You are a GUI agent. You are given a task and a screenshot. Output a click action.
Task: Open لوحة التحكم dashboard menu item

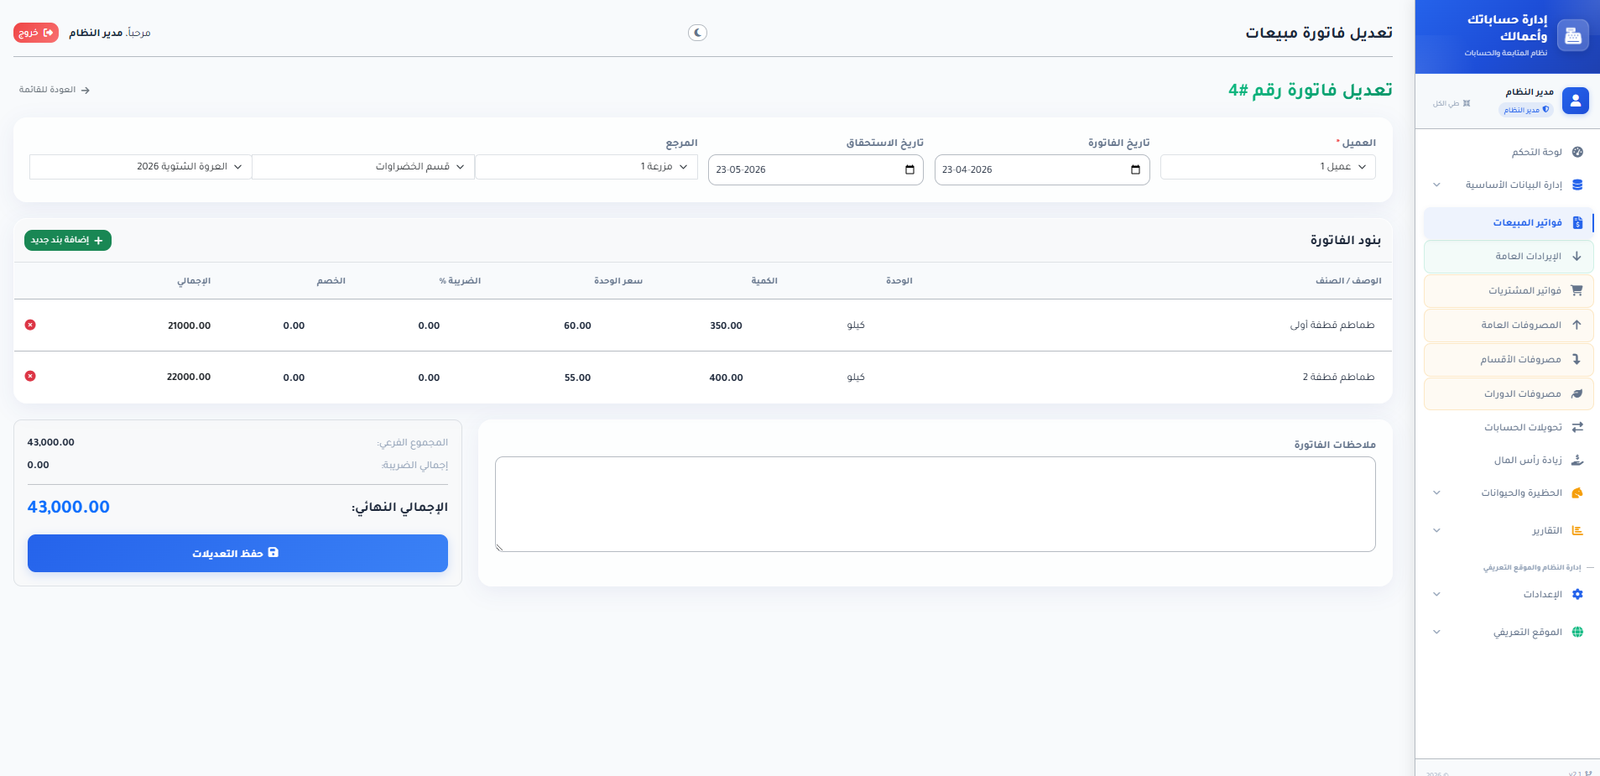pos(1508,152)
